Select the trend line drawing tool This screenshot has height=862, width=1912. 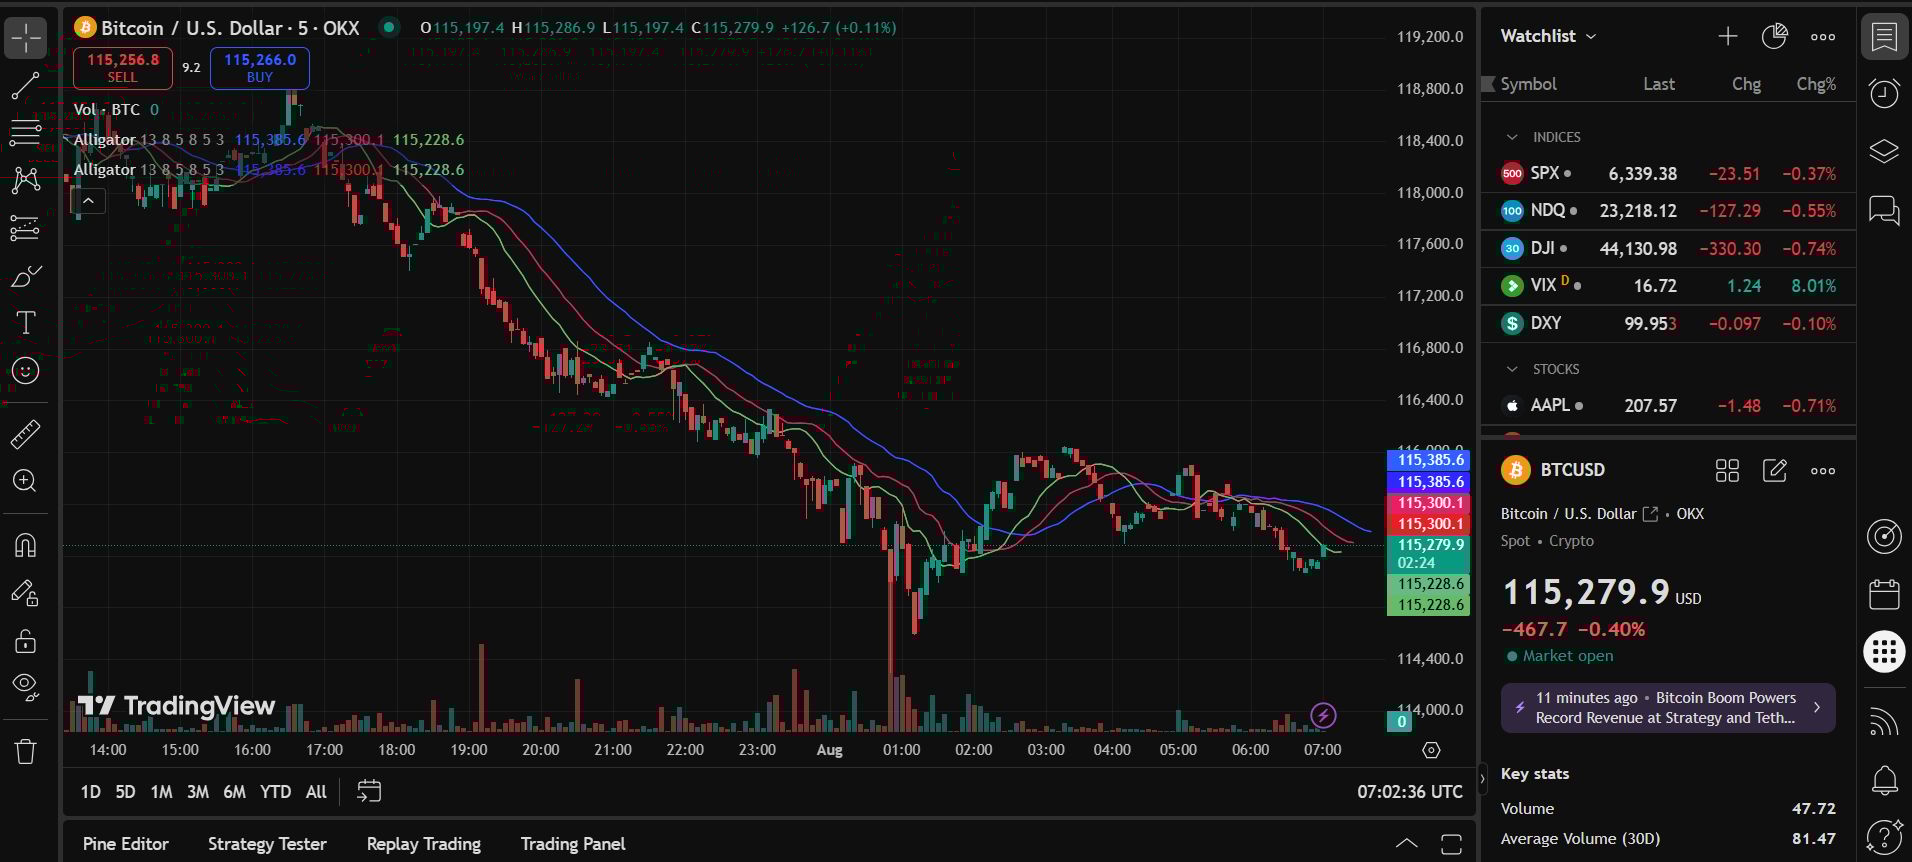click(25, 86)
